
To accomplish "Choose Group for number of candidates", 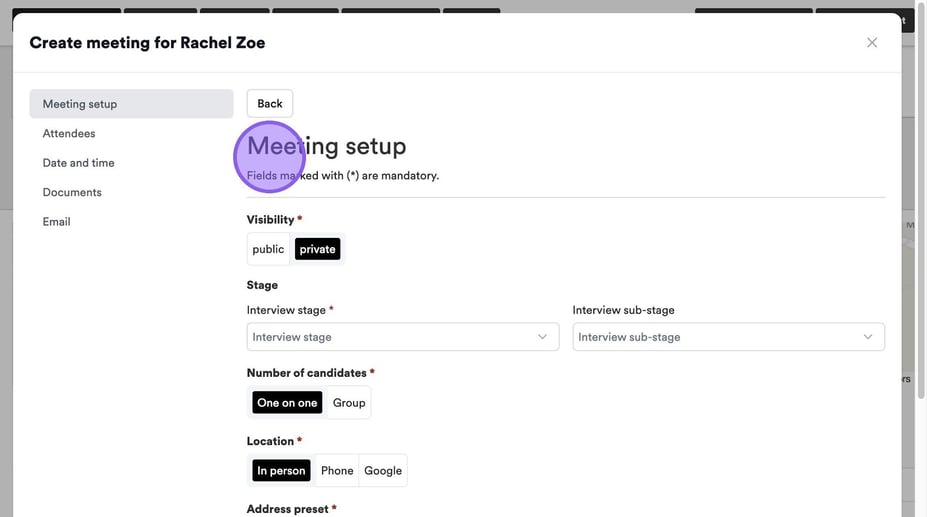I will pos(349,403).
